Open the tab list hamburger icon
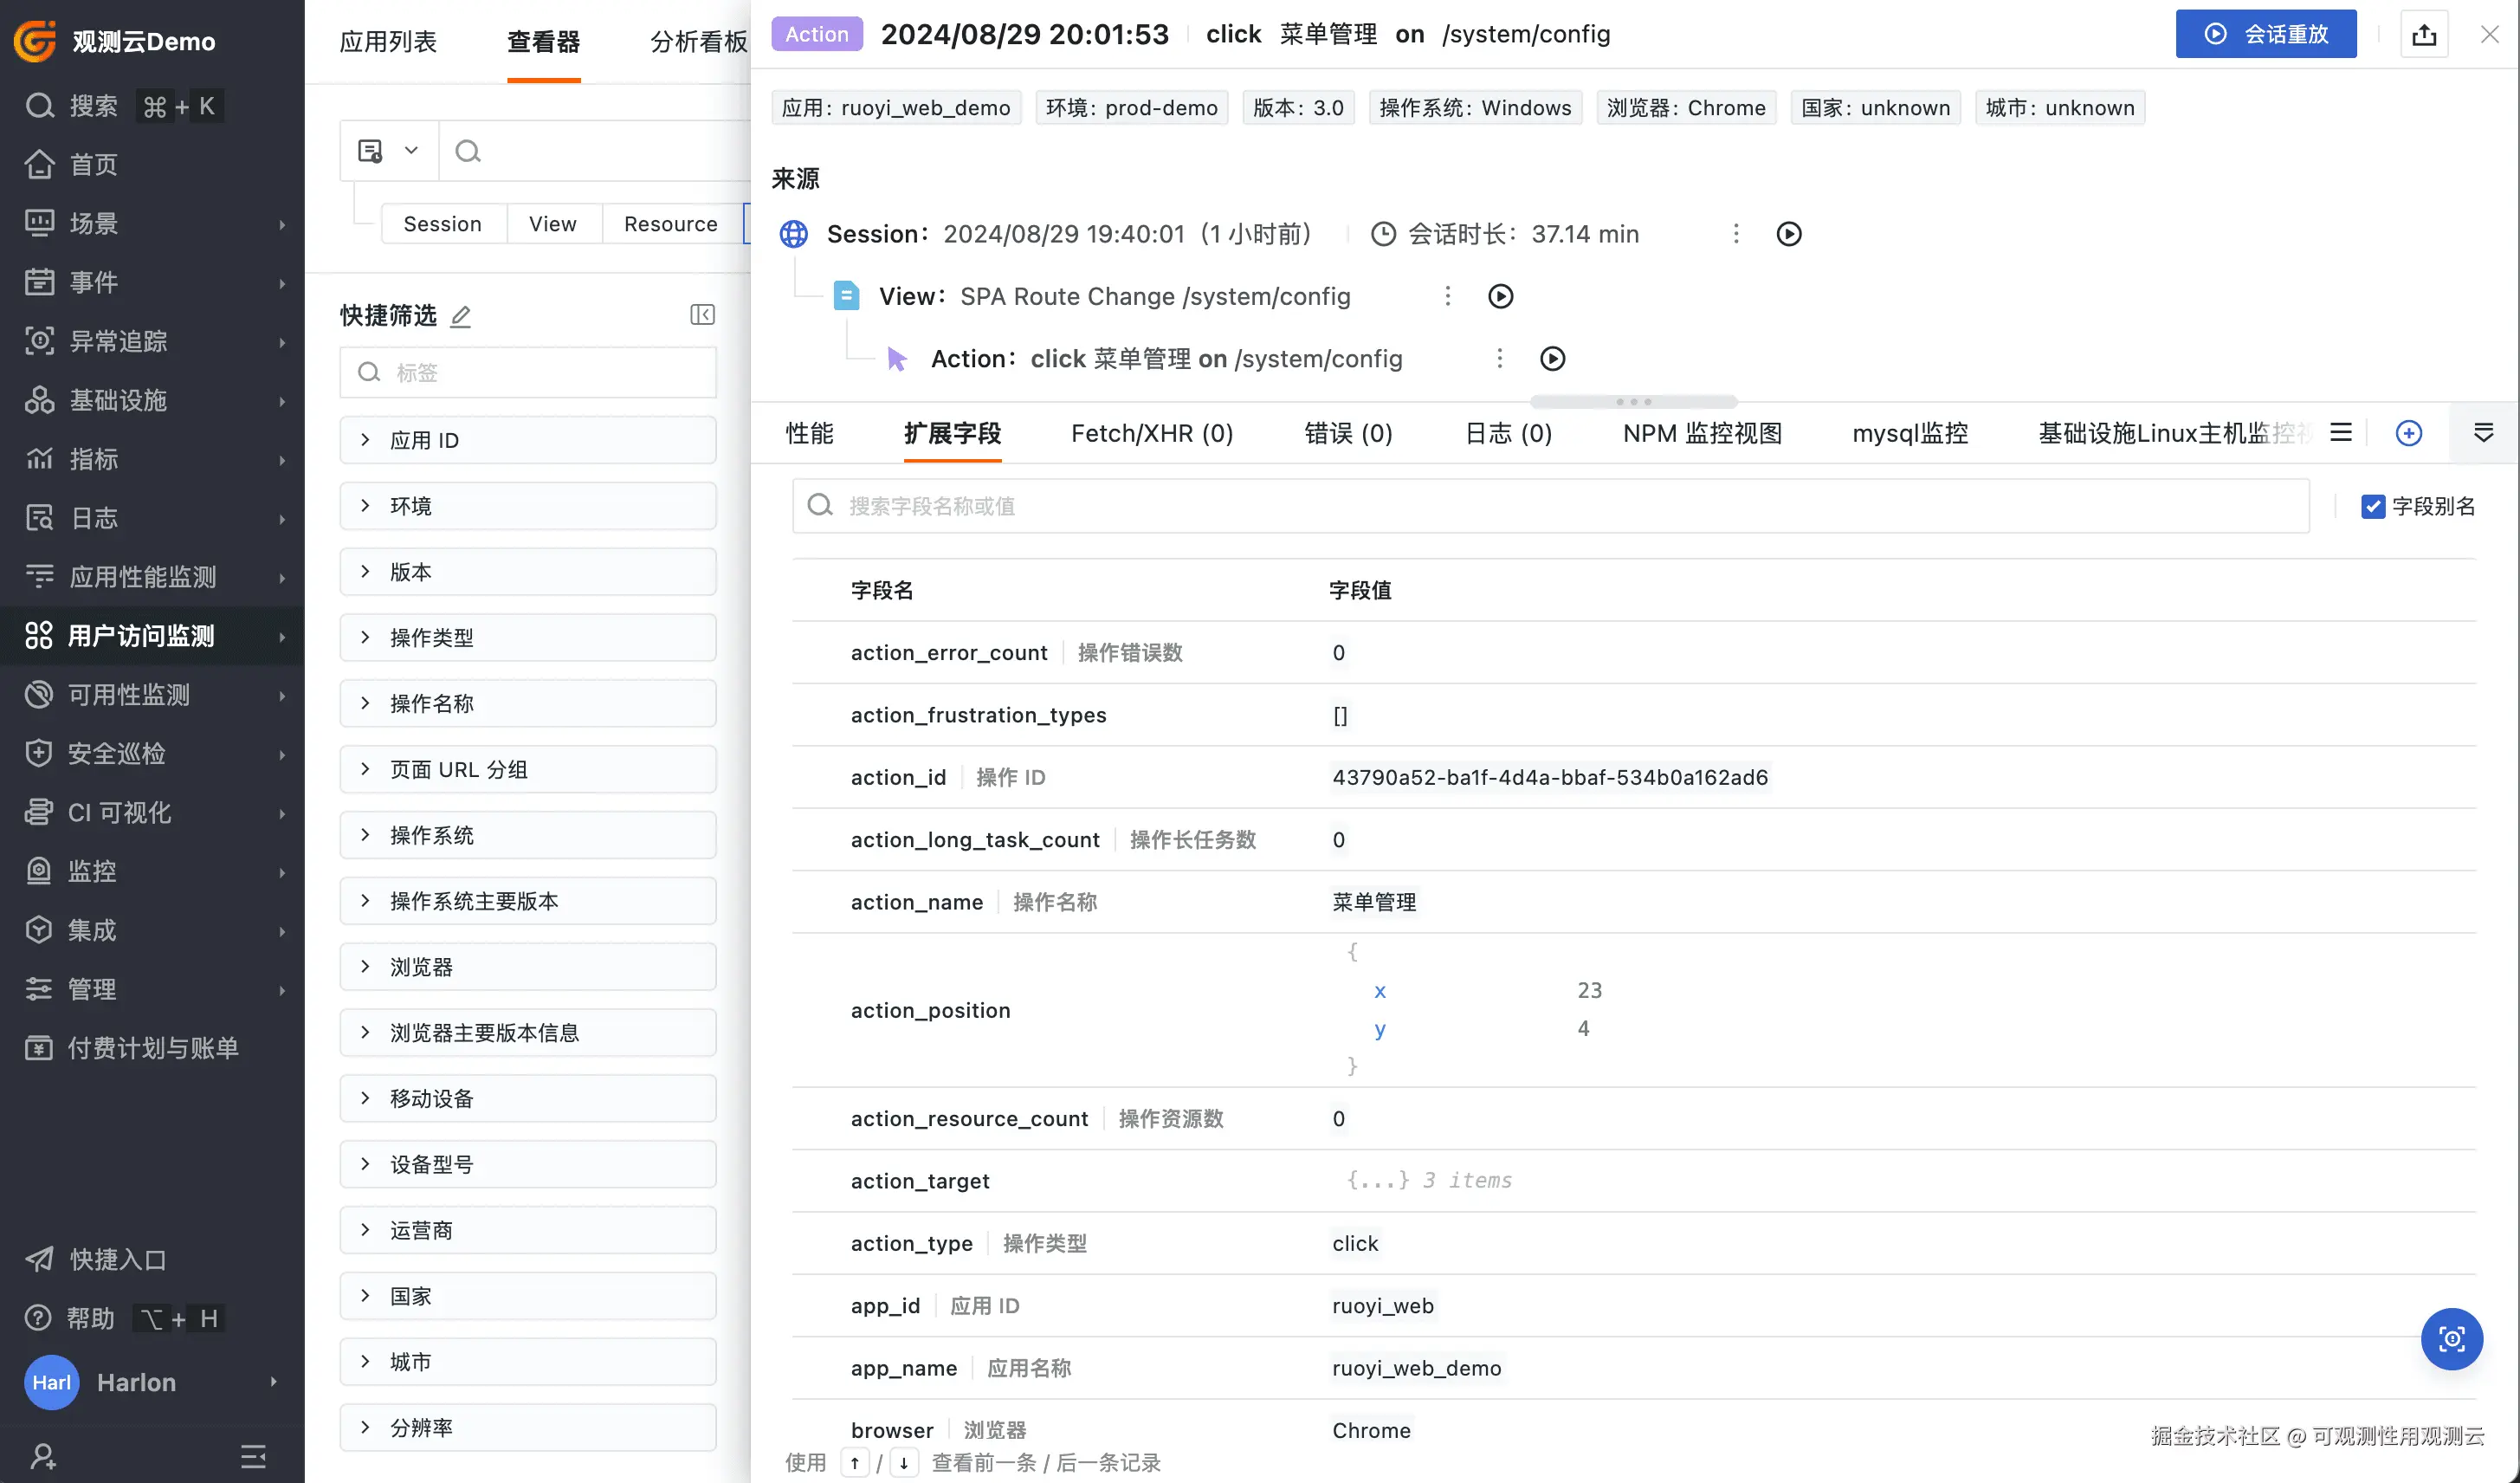2520x1483 pixels. click(2341, 433)
